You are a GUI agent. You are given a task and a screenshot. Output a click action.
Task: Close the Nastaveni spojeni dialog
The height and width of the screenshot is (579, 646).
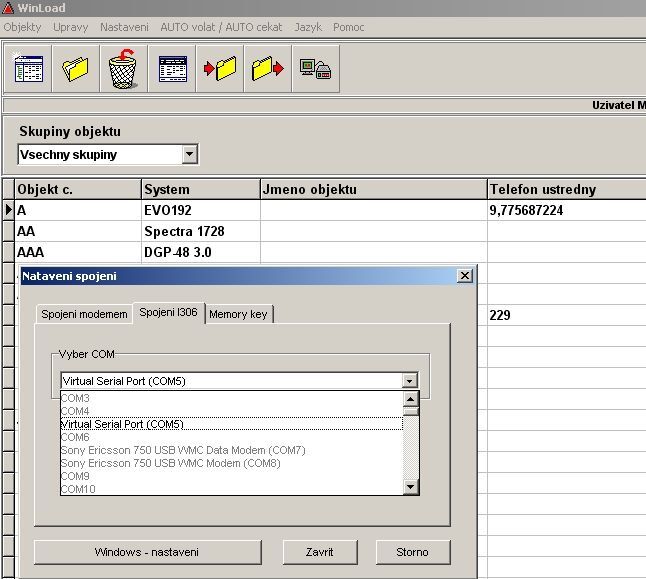point(464,275)
